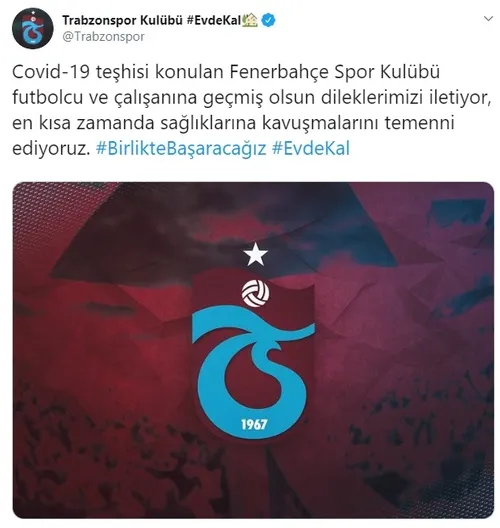Click the 1967 year on the crest
This screenshot has width=500, height=528.
[x=254, y=424]
